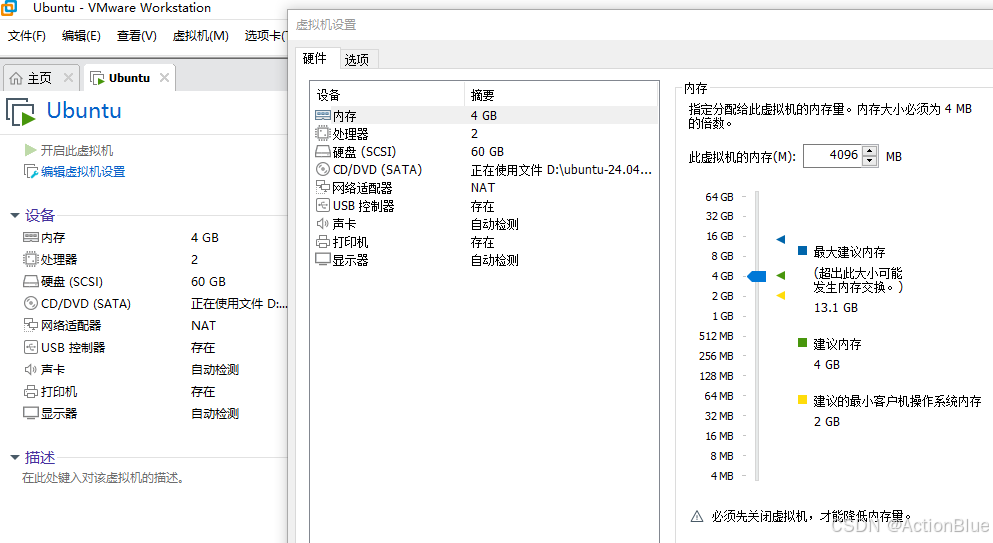Click the large Ubuntu virtual machine icon
The image size is (993, 543).
pos(20,112)
